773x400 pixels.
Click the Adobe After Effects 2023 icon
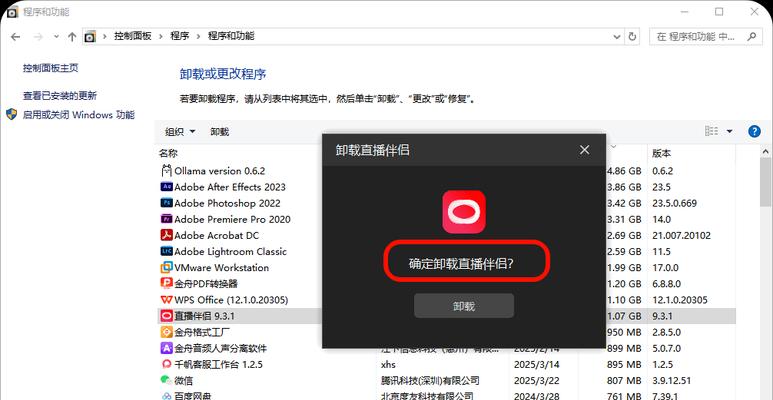pos(166,187)
